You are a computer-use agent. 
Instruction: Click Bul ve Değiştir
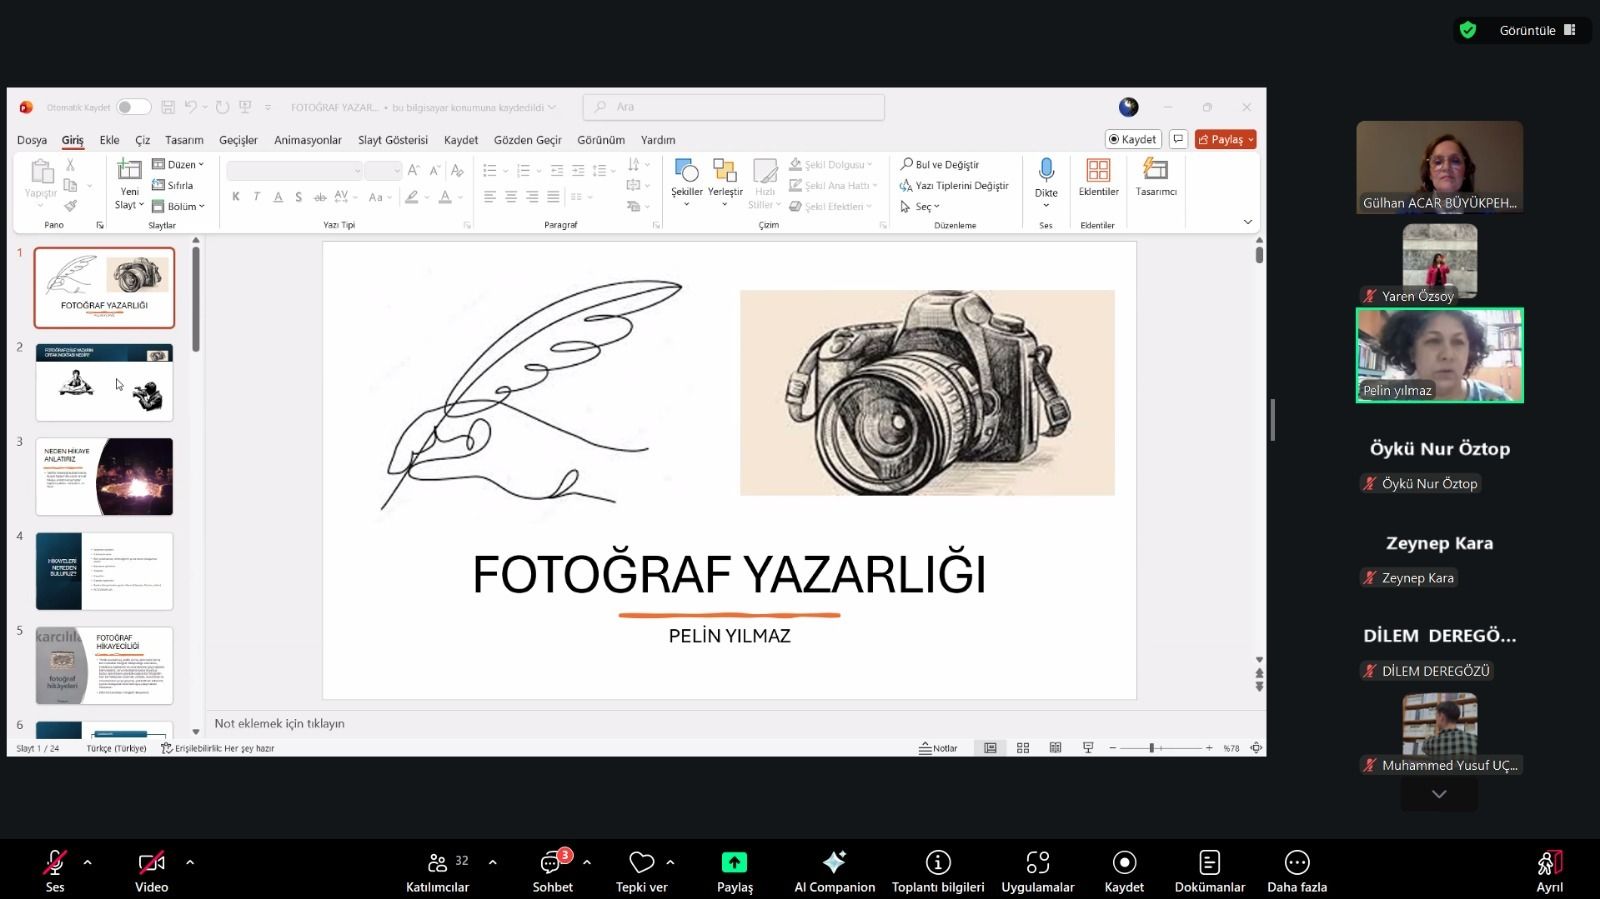(940, 164)
